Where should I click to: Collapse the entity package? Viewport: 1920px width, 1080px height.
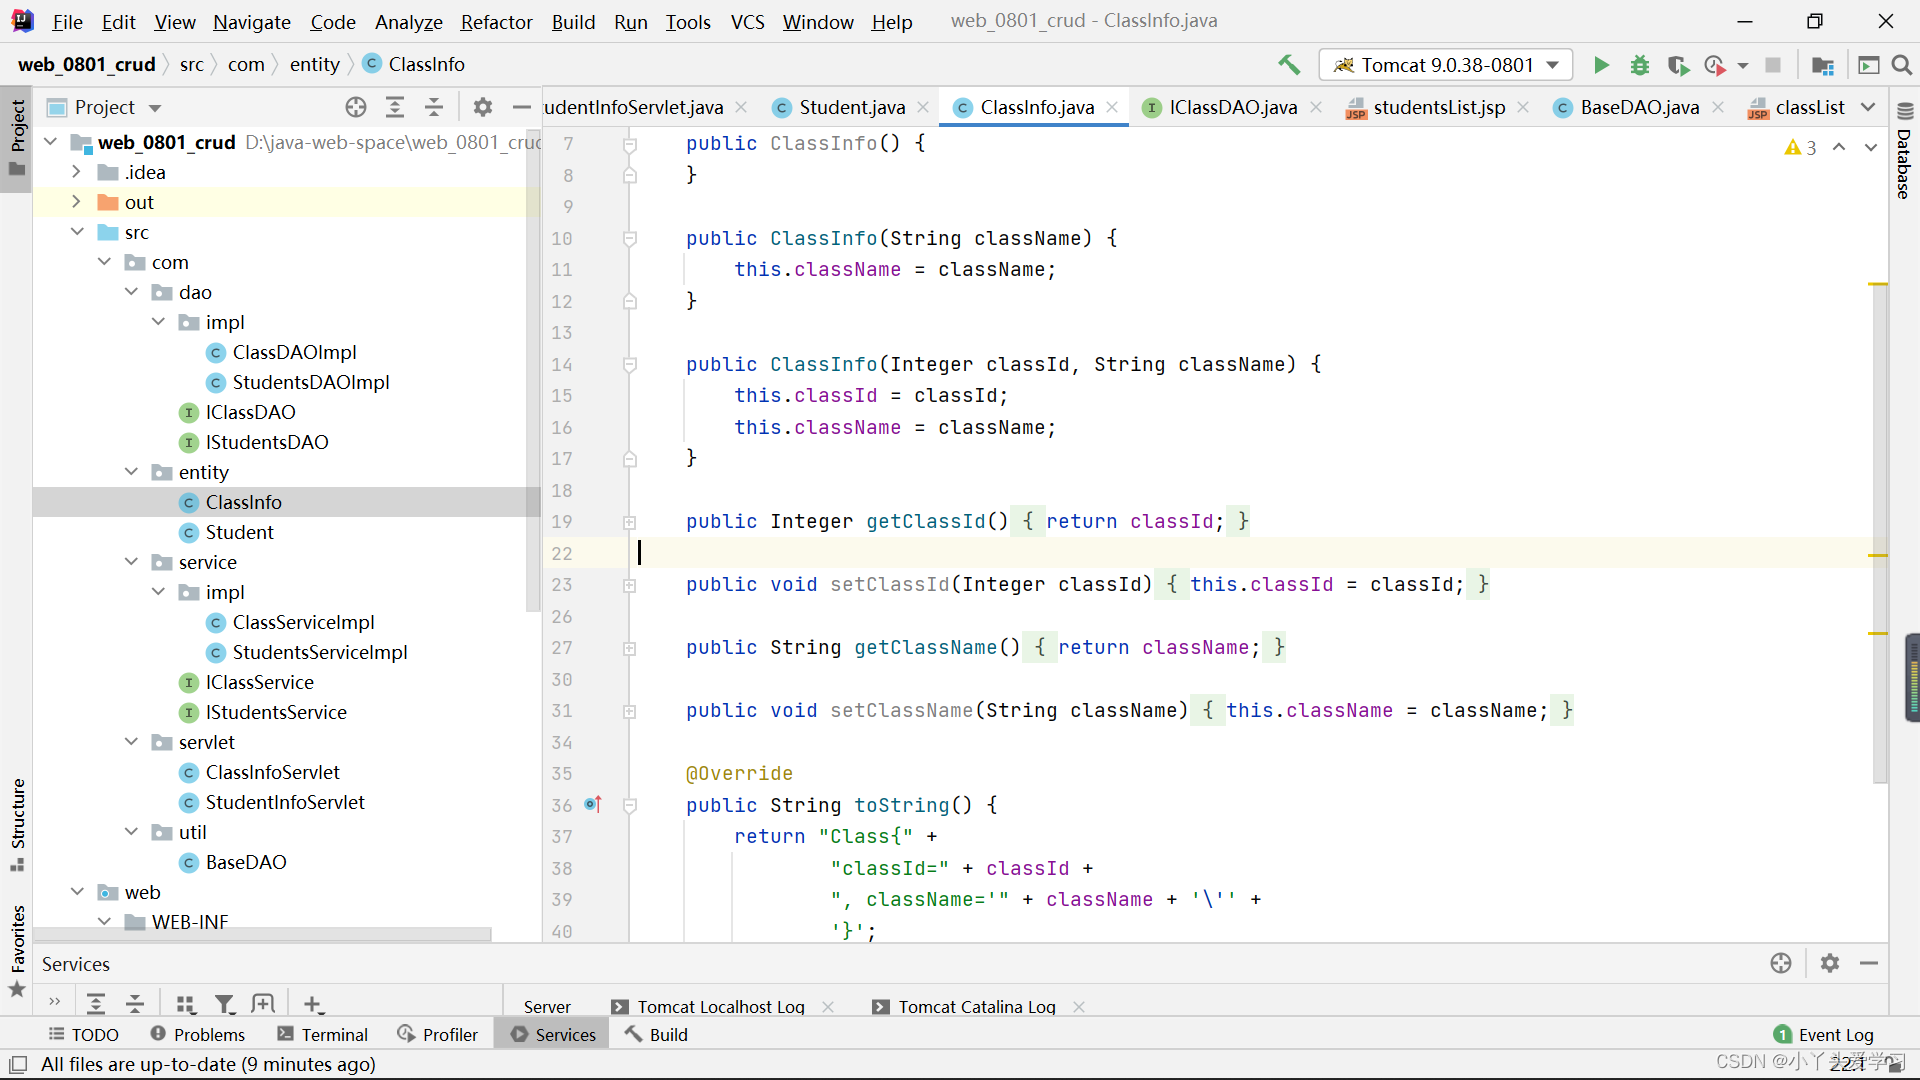131,472
